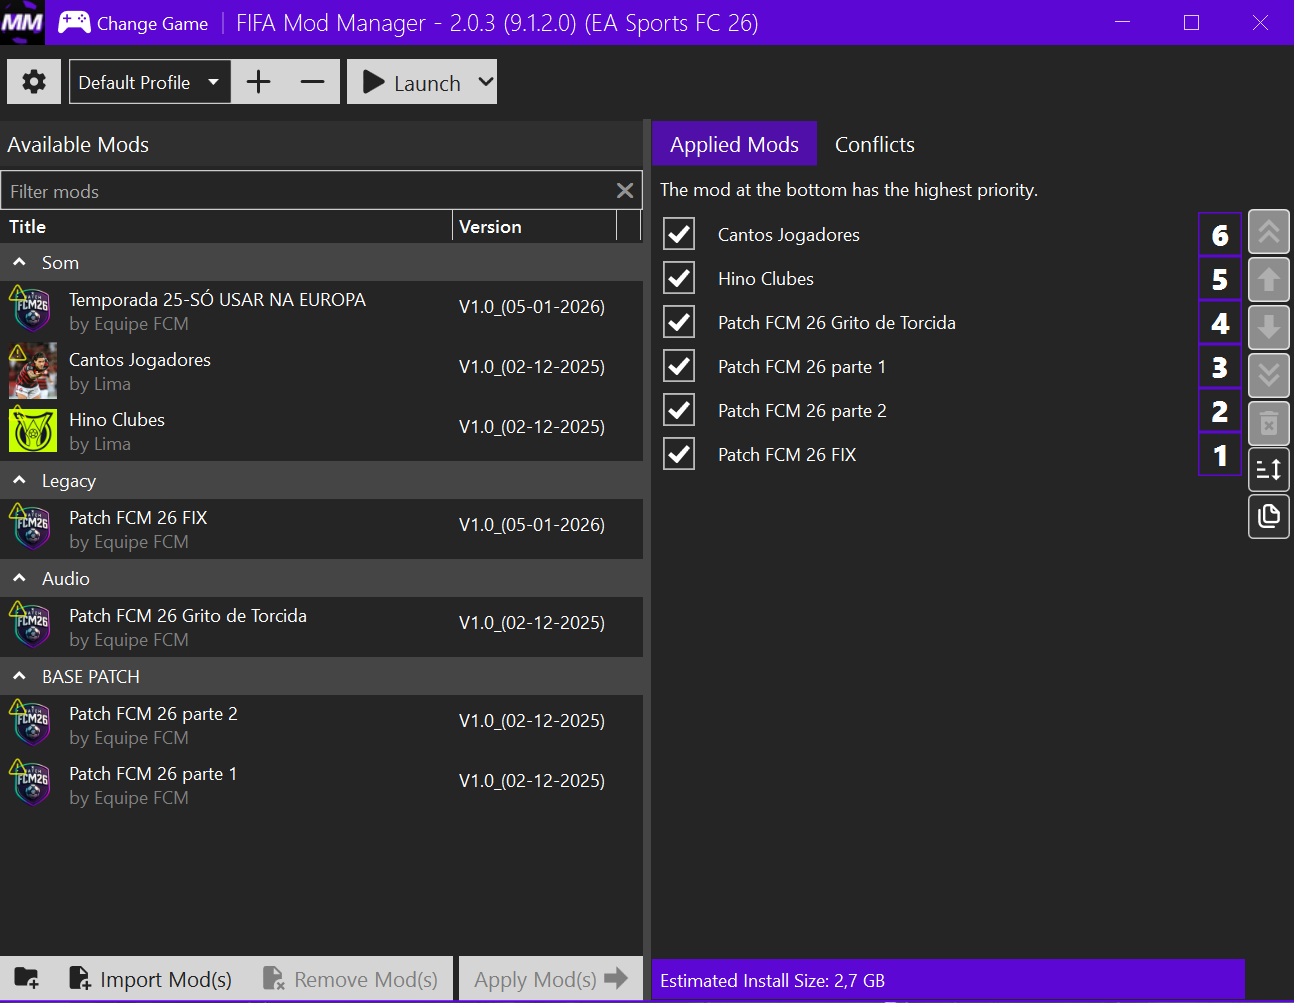
Task: Click the trash icon to remove applied mod
Action: 1268,423
